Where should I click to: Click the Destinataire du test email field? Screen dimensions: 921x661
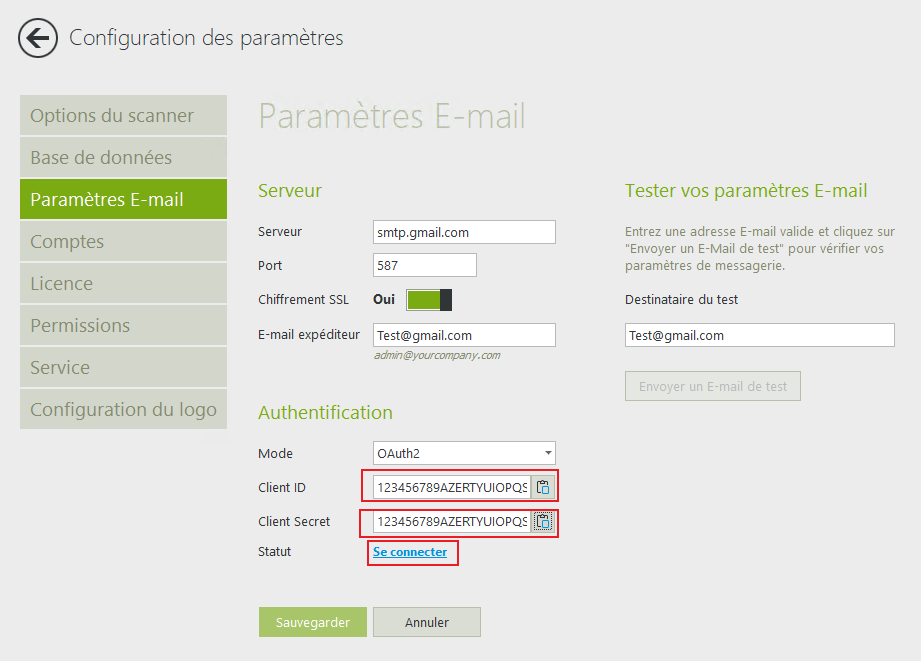point(759,336)
